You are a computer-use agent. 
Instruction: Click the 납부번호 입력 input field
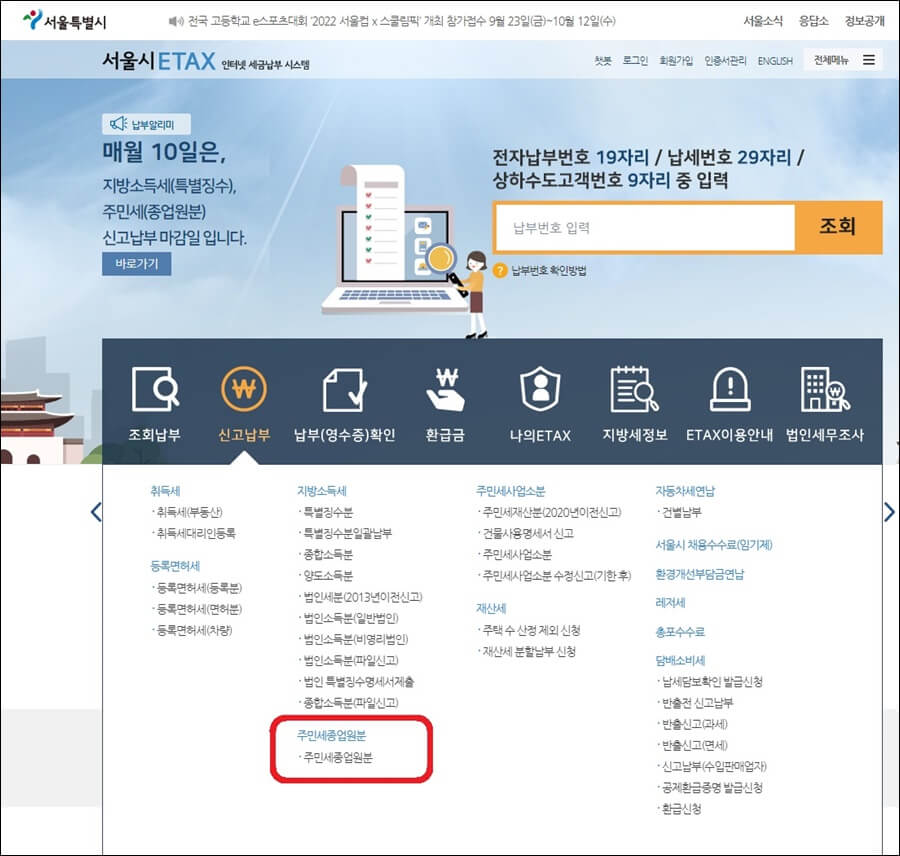click(x=645, y=228)
